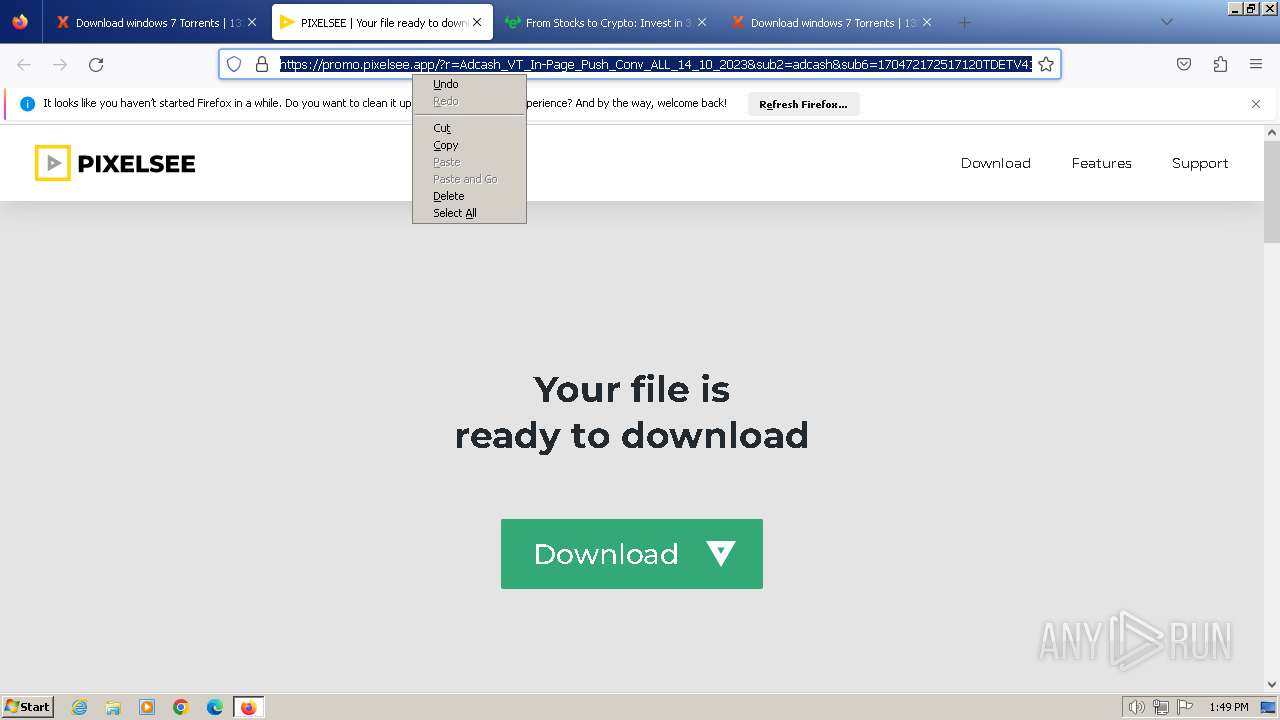The height and width of the screenshot is (720, 1280).
Task: Choose Undo from context menu
Action: click(x=469, y=84)
